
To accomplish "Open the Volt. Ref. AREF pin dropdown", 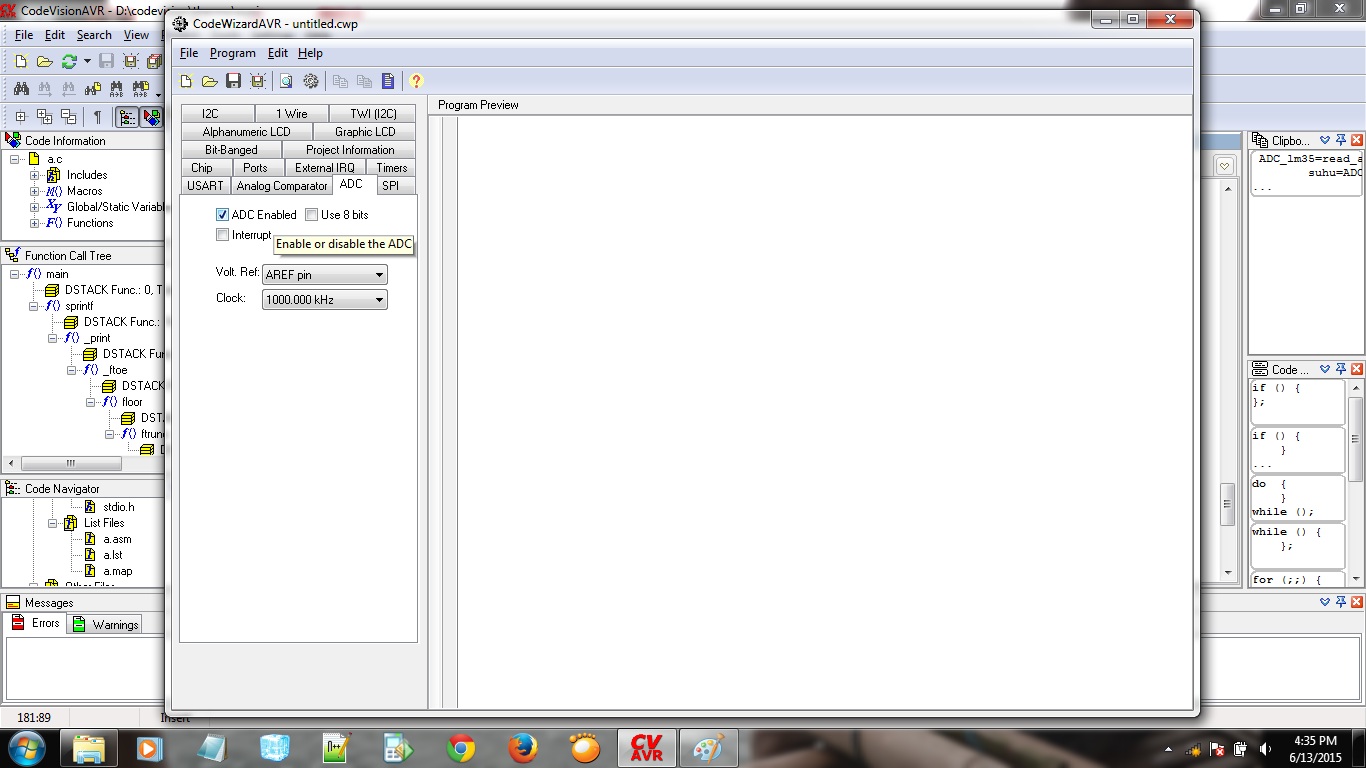I will (324, 275).
